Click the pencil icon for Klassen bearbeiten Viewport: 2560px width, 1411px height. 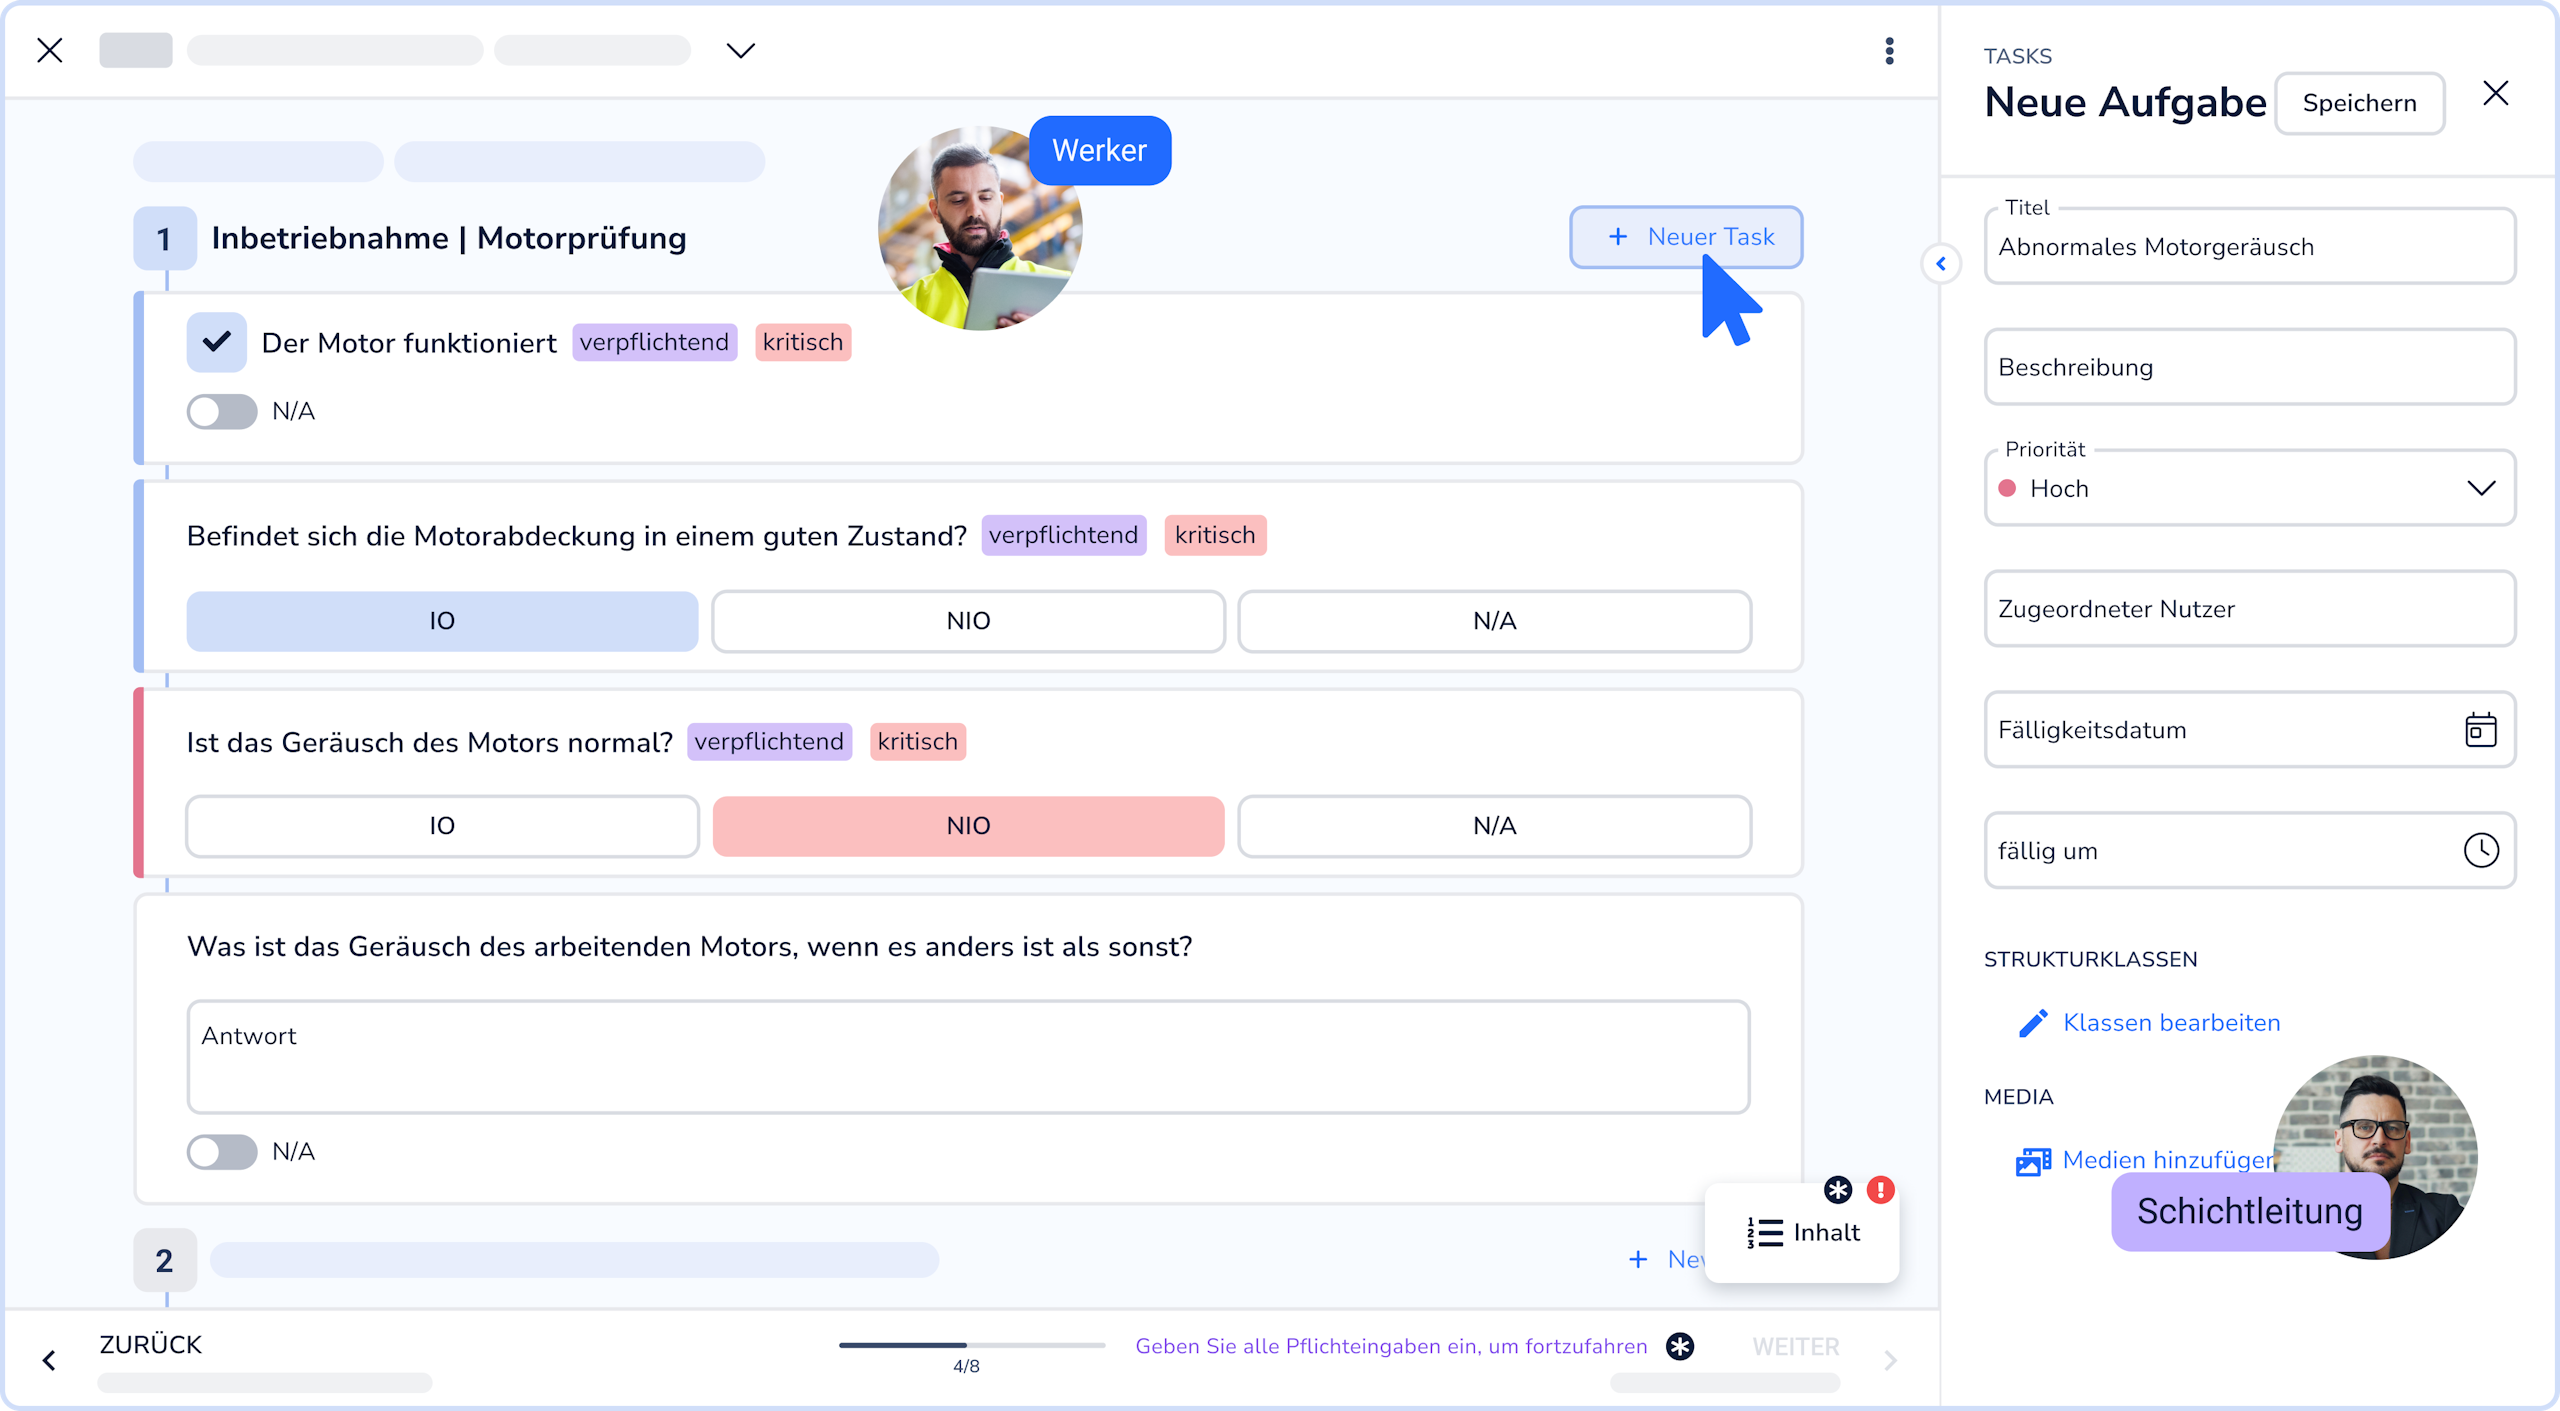click(x=2033, y=1023)
